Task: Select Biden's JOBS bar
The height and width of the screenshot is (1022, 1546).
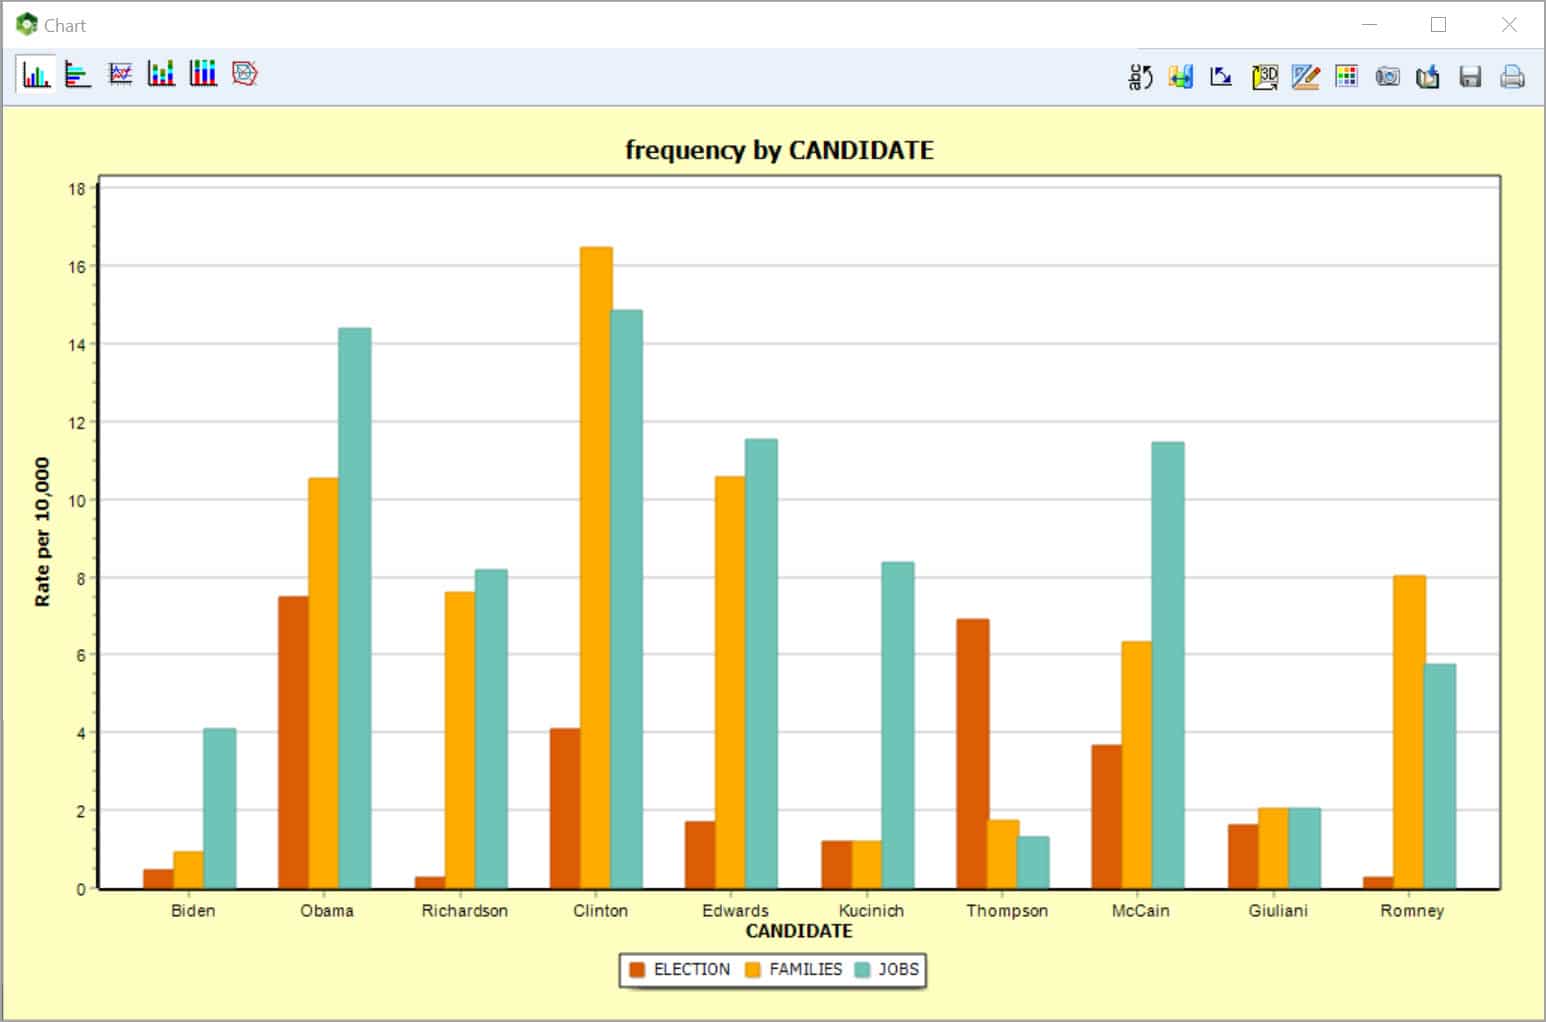Action: tap(220, 808)
